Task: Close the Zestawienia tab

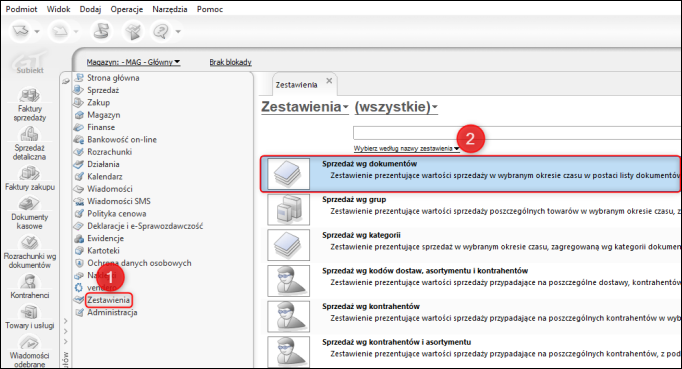Action: coord(329,81)
